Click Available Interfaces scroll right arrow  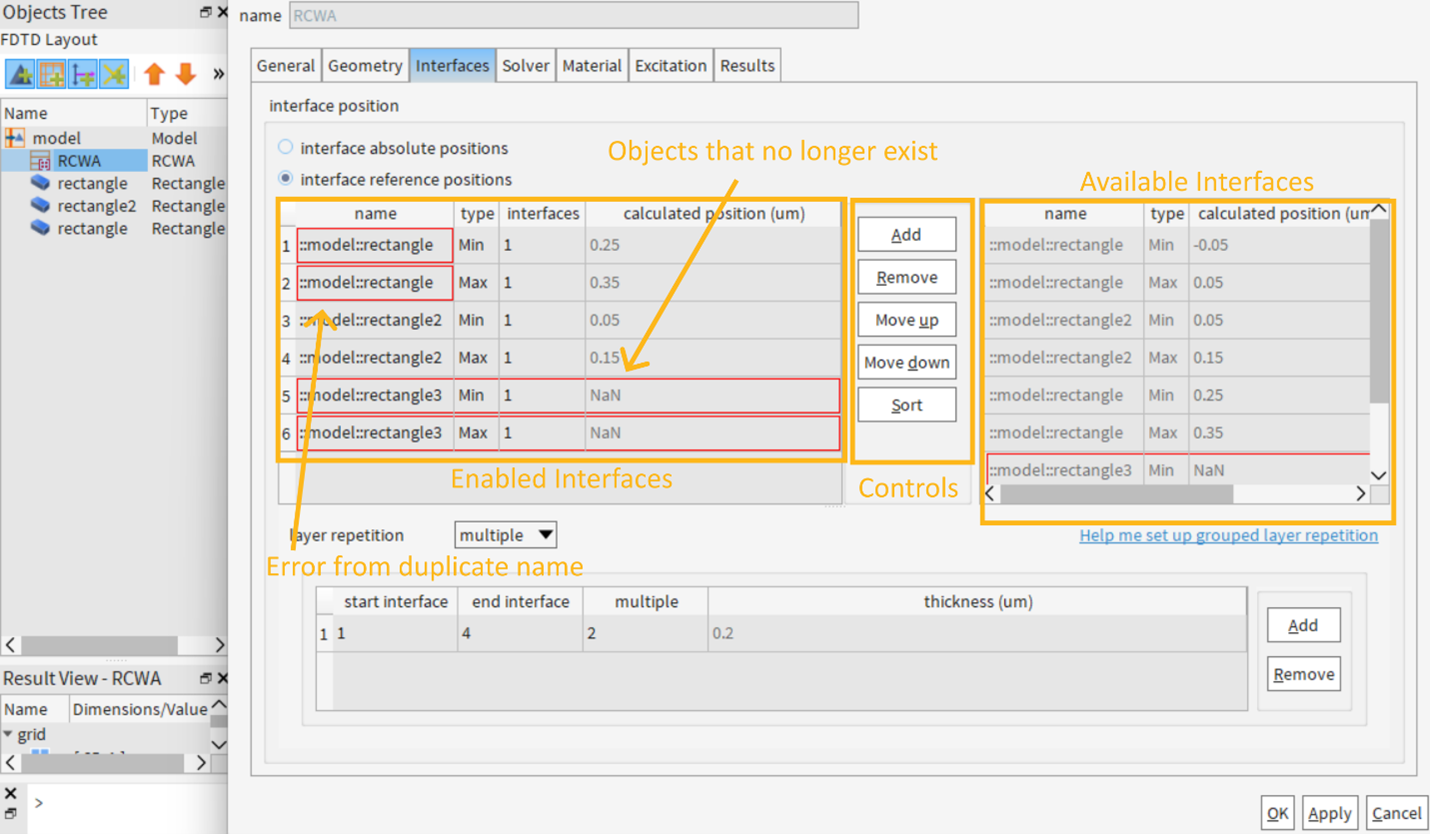click(1360, 493)
